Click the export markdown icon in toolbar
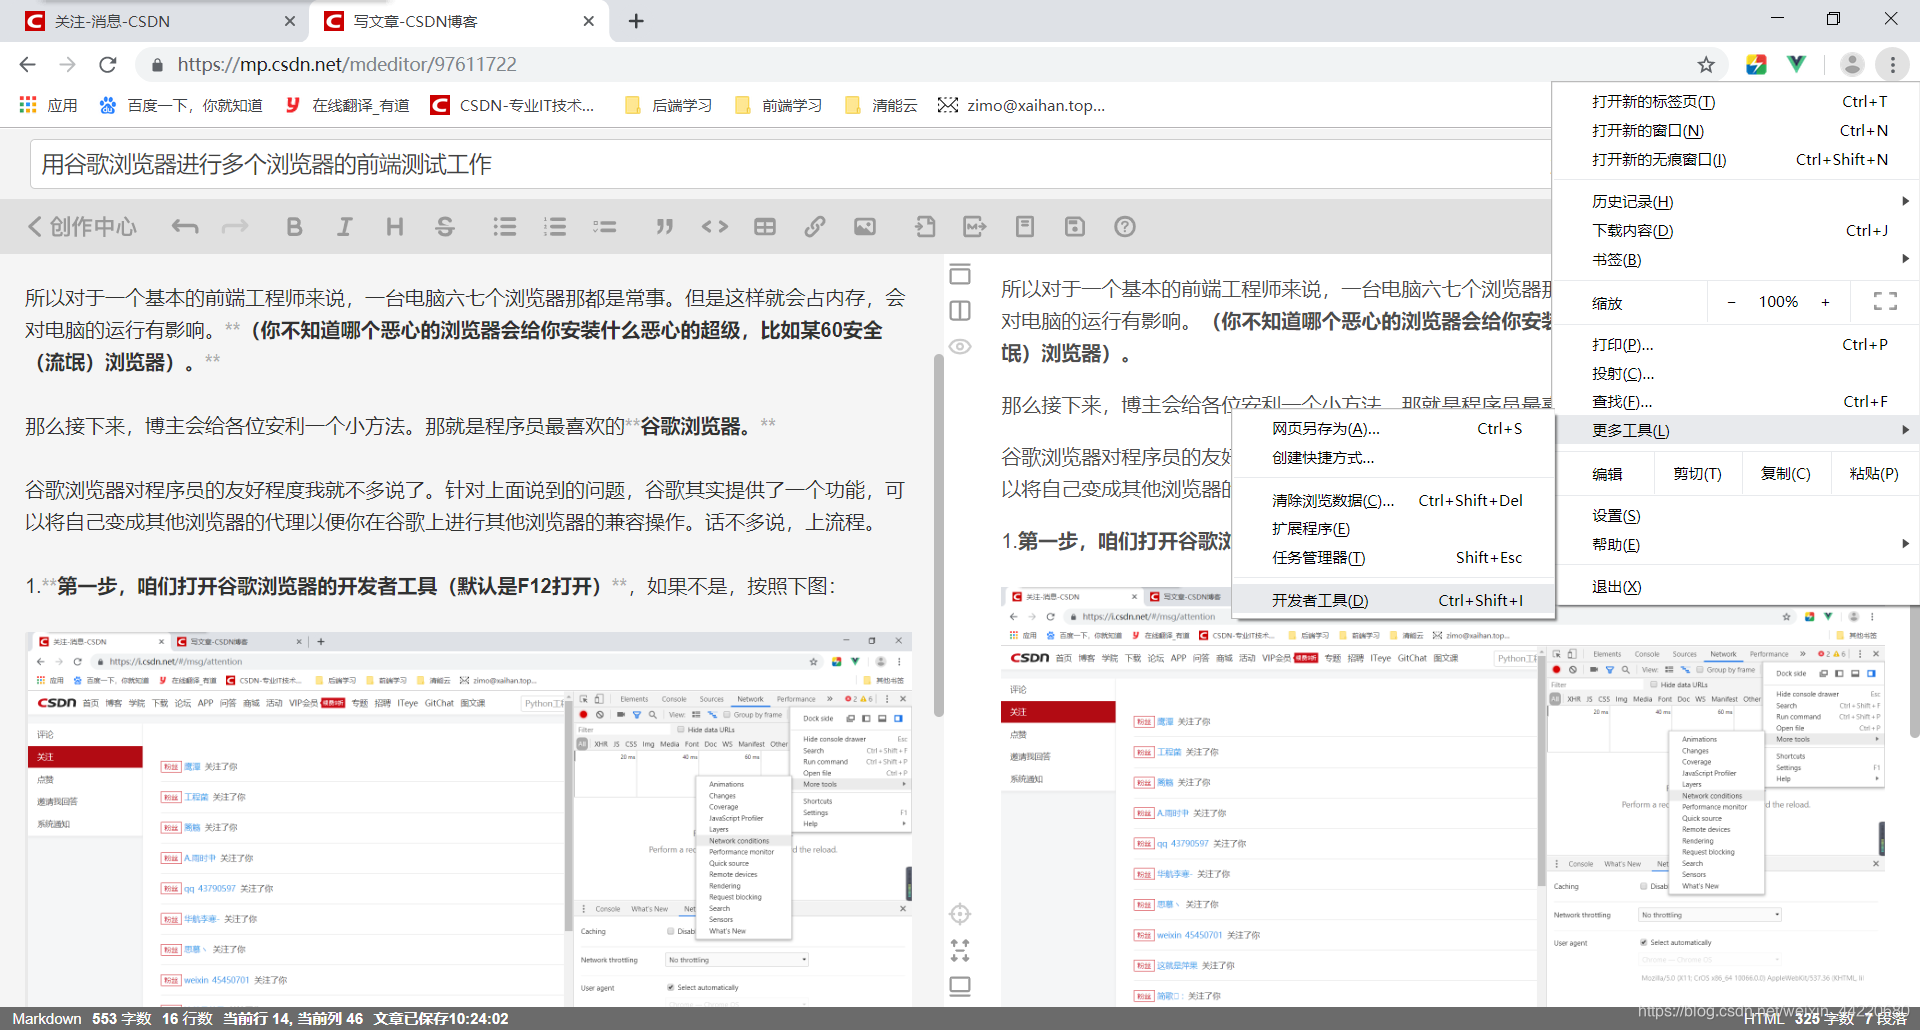The height and width of the screenshot is (1030, 1920). pyautogui.click(x=975, y=227)
